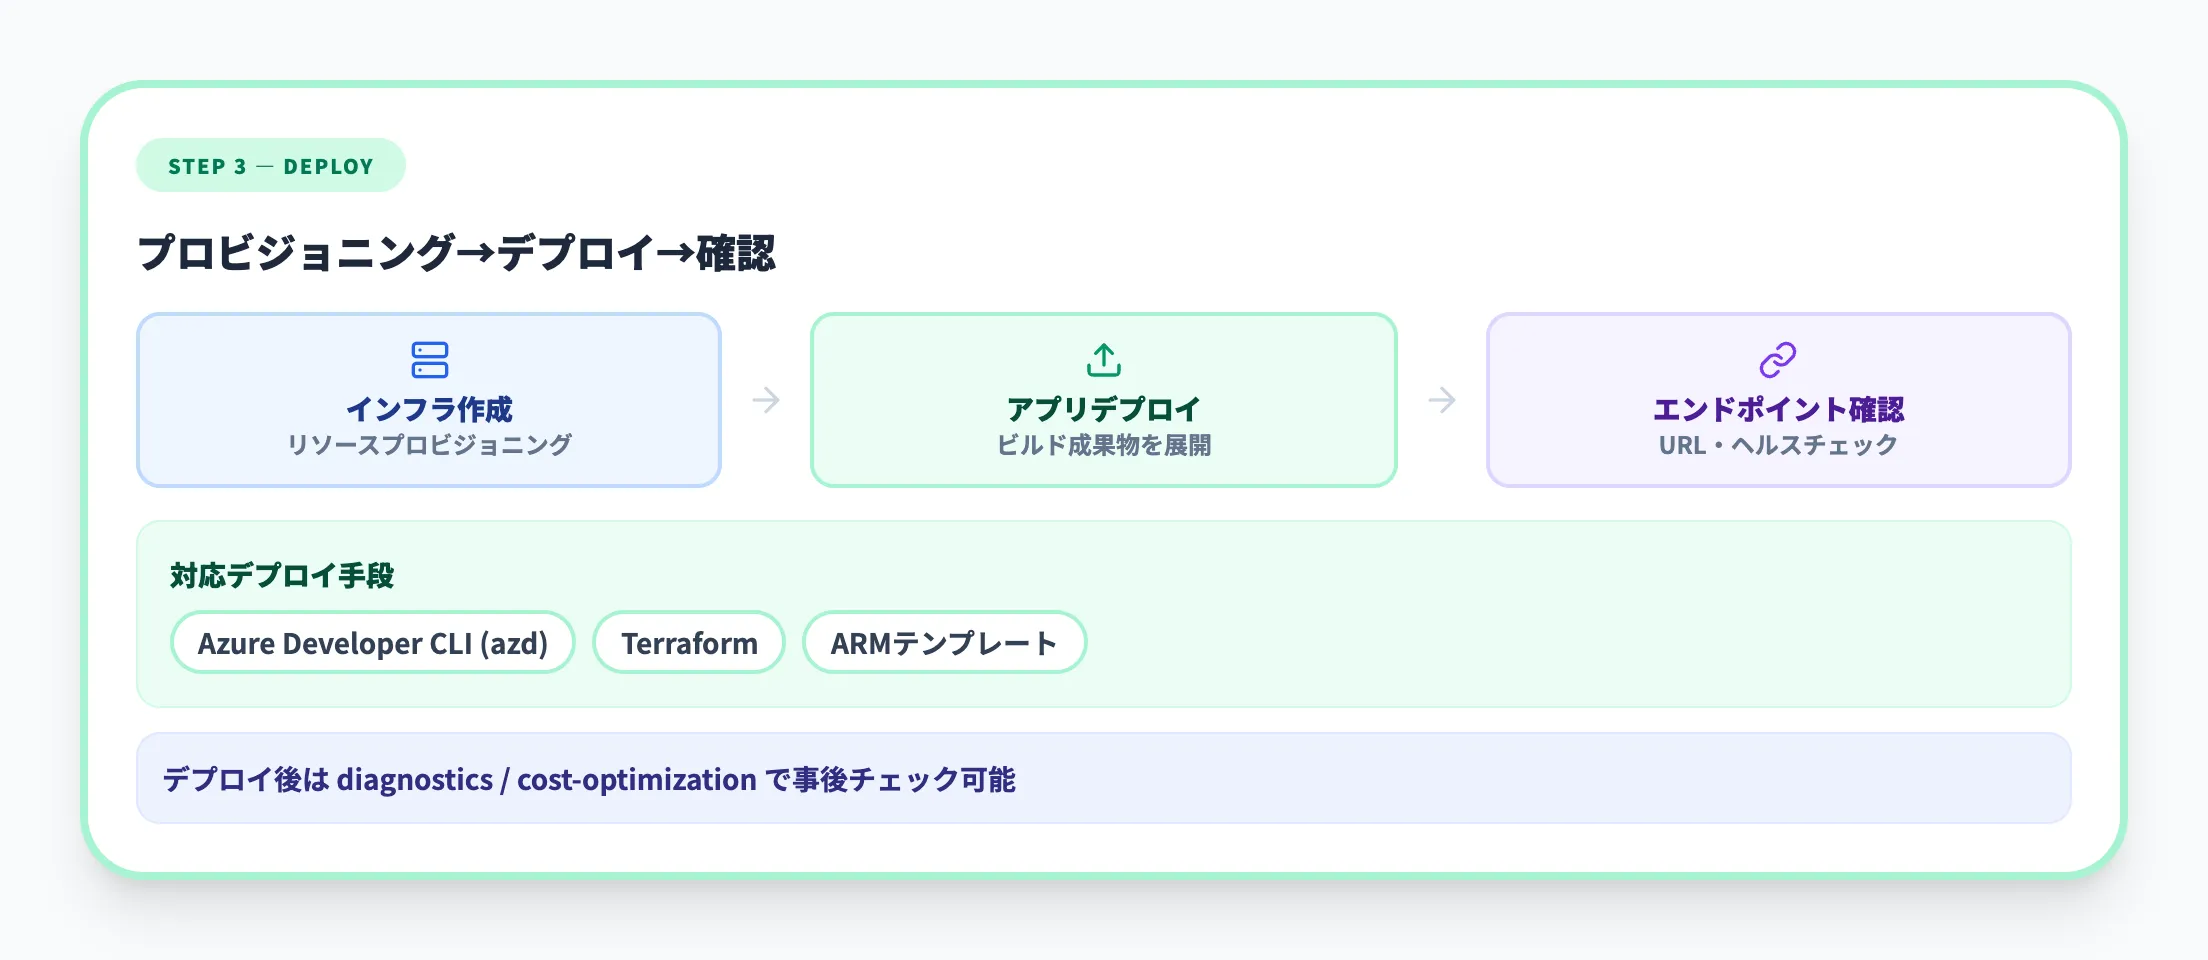
Task: Click the Azure Developer CLI (azd) pill
Action: pos(373,643)
